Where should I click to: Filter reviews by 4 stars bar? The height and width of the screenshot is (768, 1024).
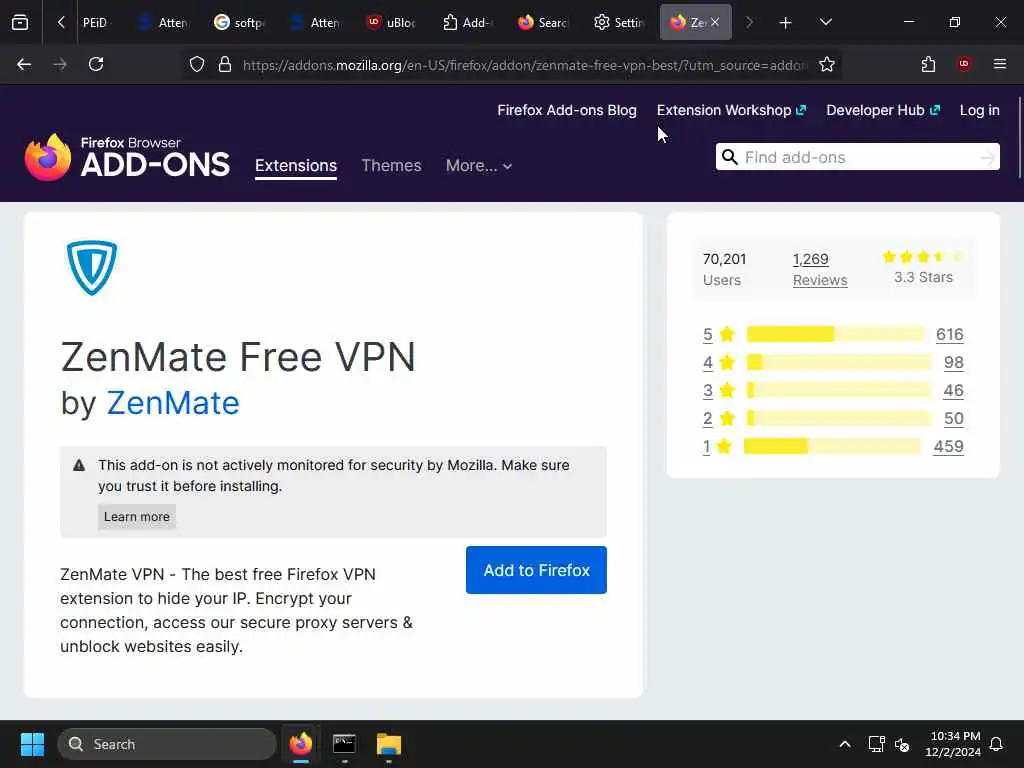click(839, 362)
